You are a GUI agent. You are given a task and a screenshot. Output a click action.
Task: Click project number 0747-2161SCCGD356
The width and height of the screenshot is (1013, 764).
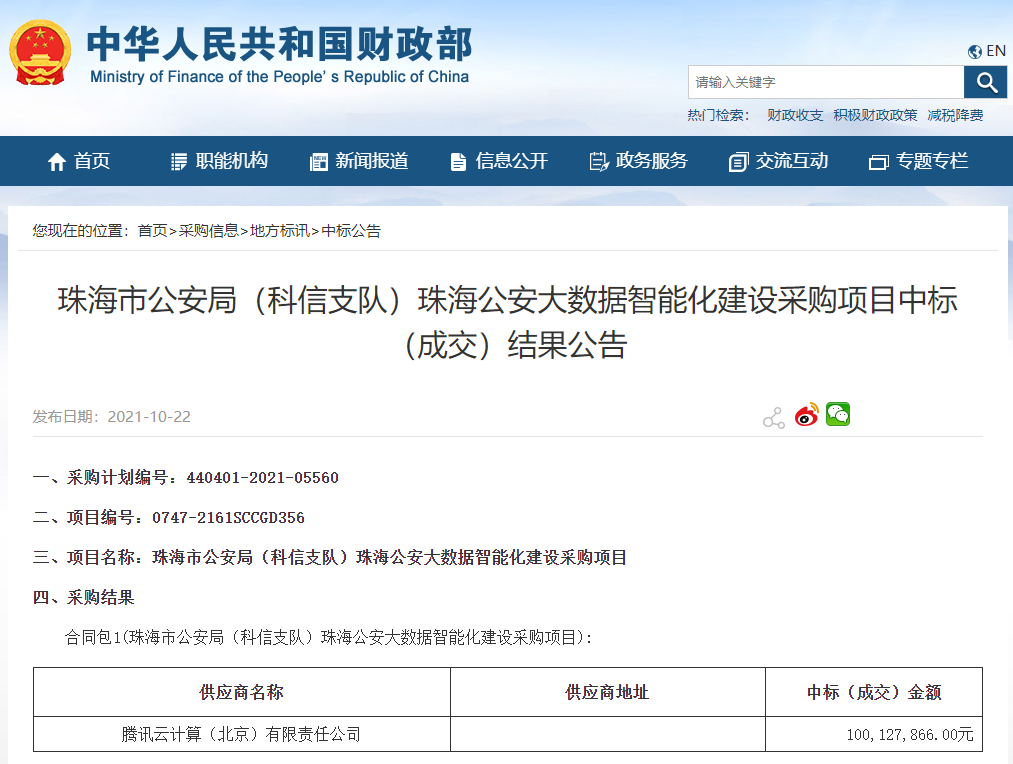228,518
